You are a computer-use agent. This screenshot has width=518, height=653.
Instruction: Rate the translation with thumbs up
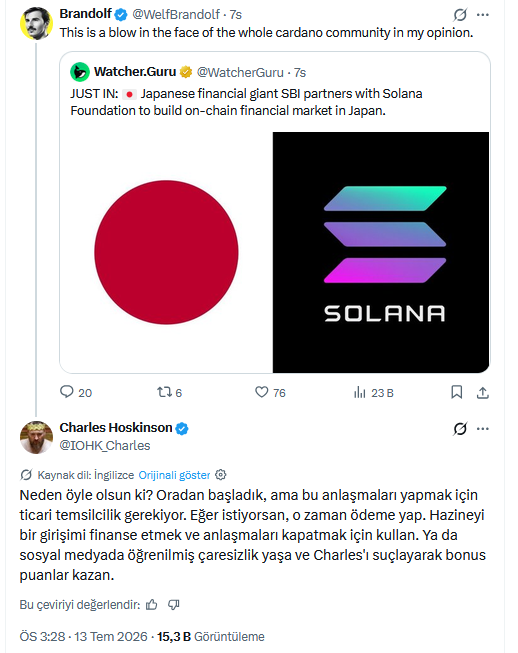[152, 605]
